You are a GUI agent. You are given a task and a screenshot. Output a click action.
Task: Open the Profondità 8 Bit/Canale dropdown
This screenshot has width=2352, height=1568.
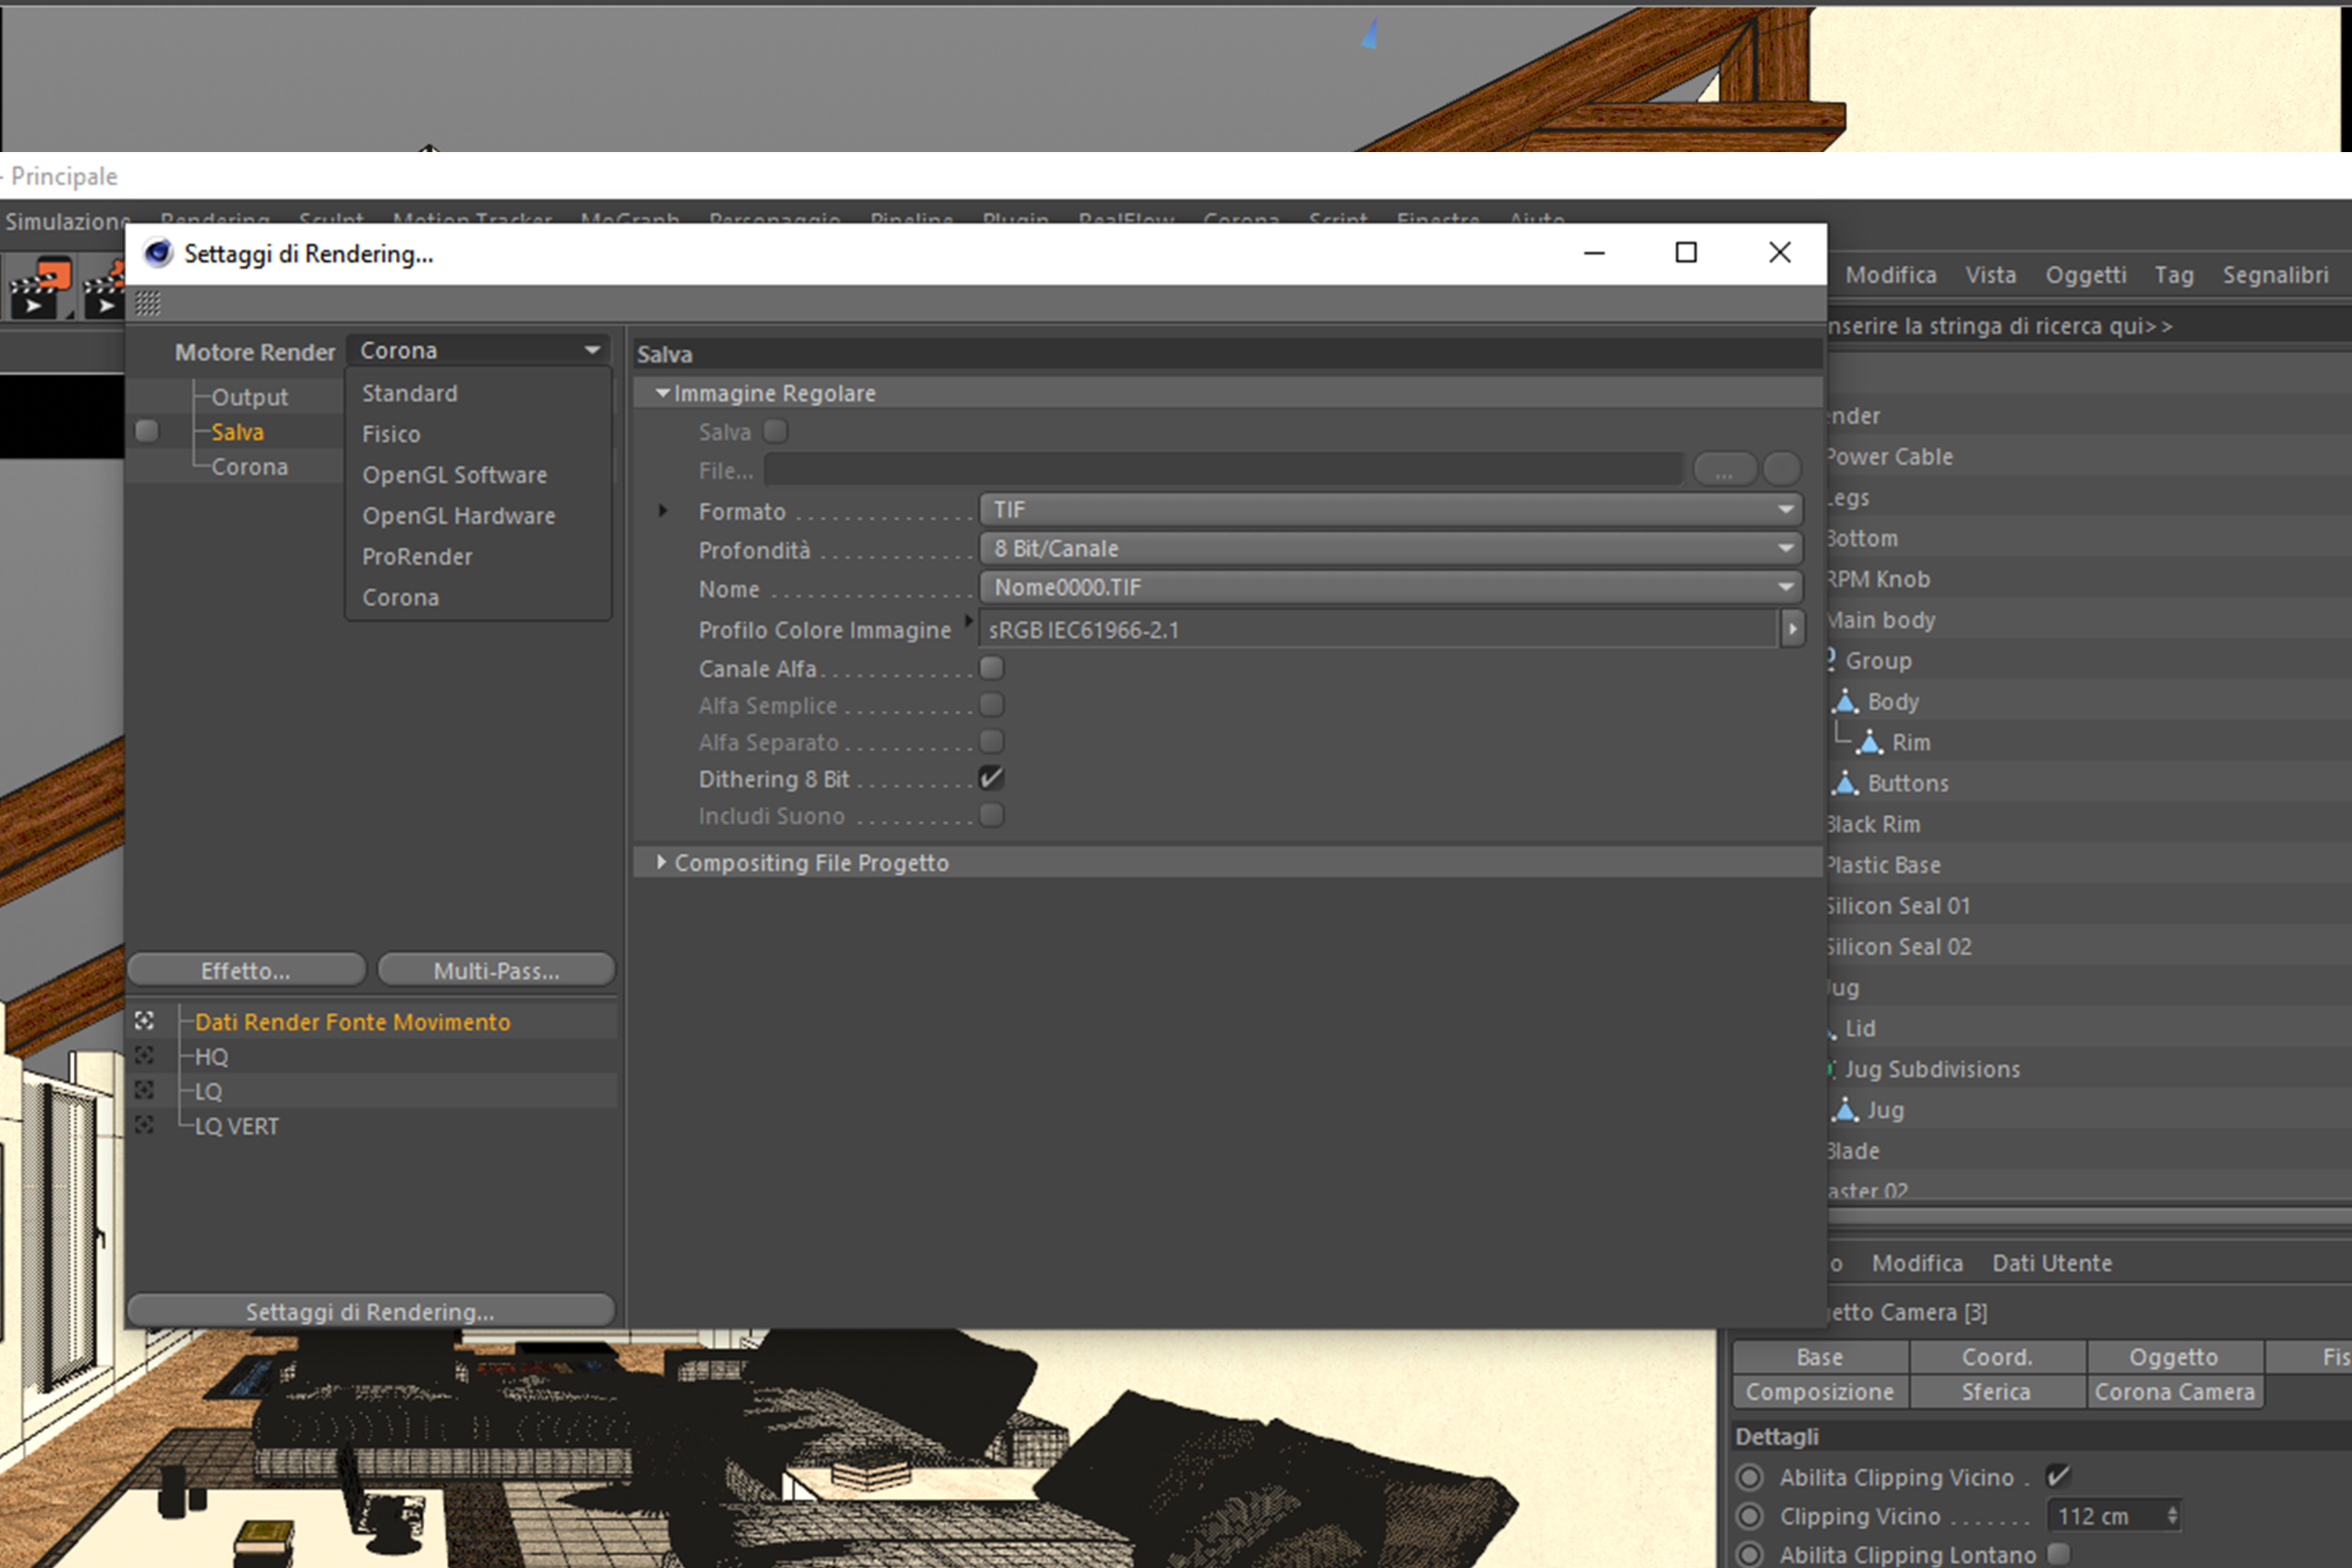(1390, 549)
